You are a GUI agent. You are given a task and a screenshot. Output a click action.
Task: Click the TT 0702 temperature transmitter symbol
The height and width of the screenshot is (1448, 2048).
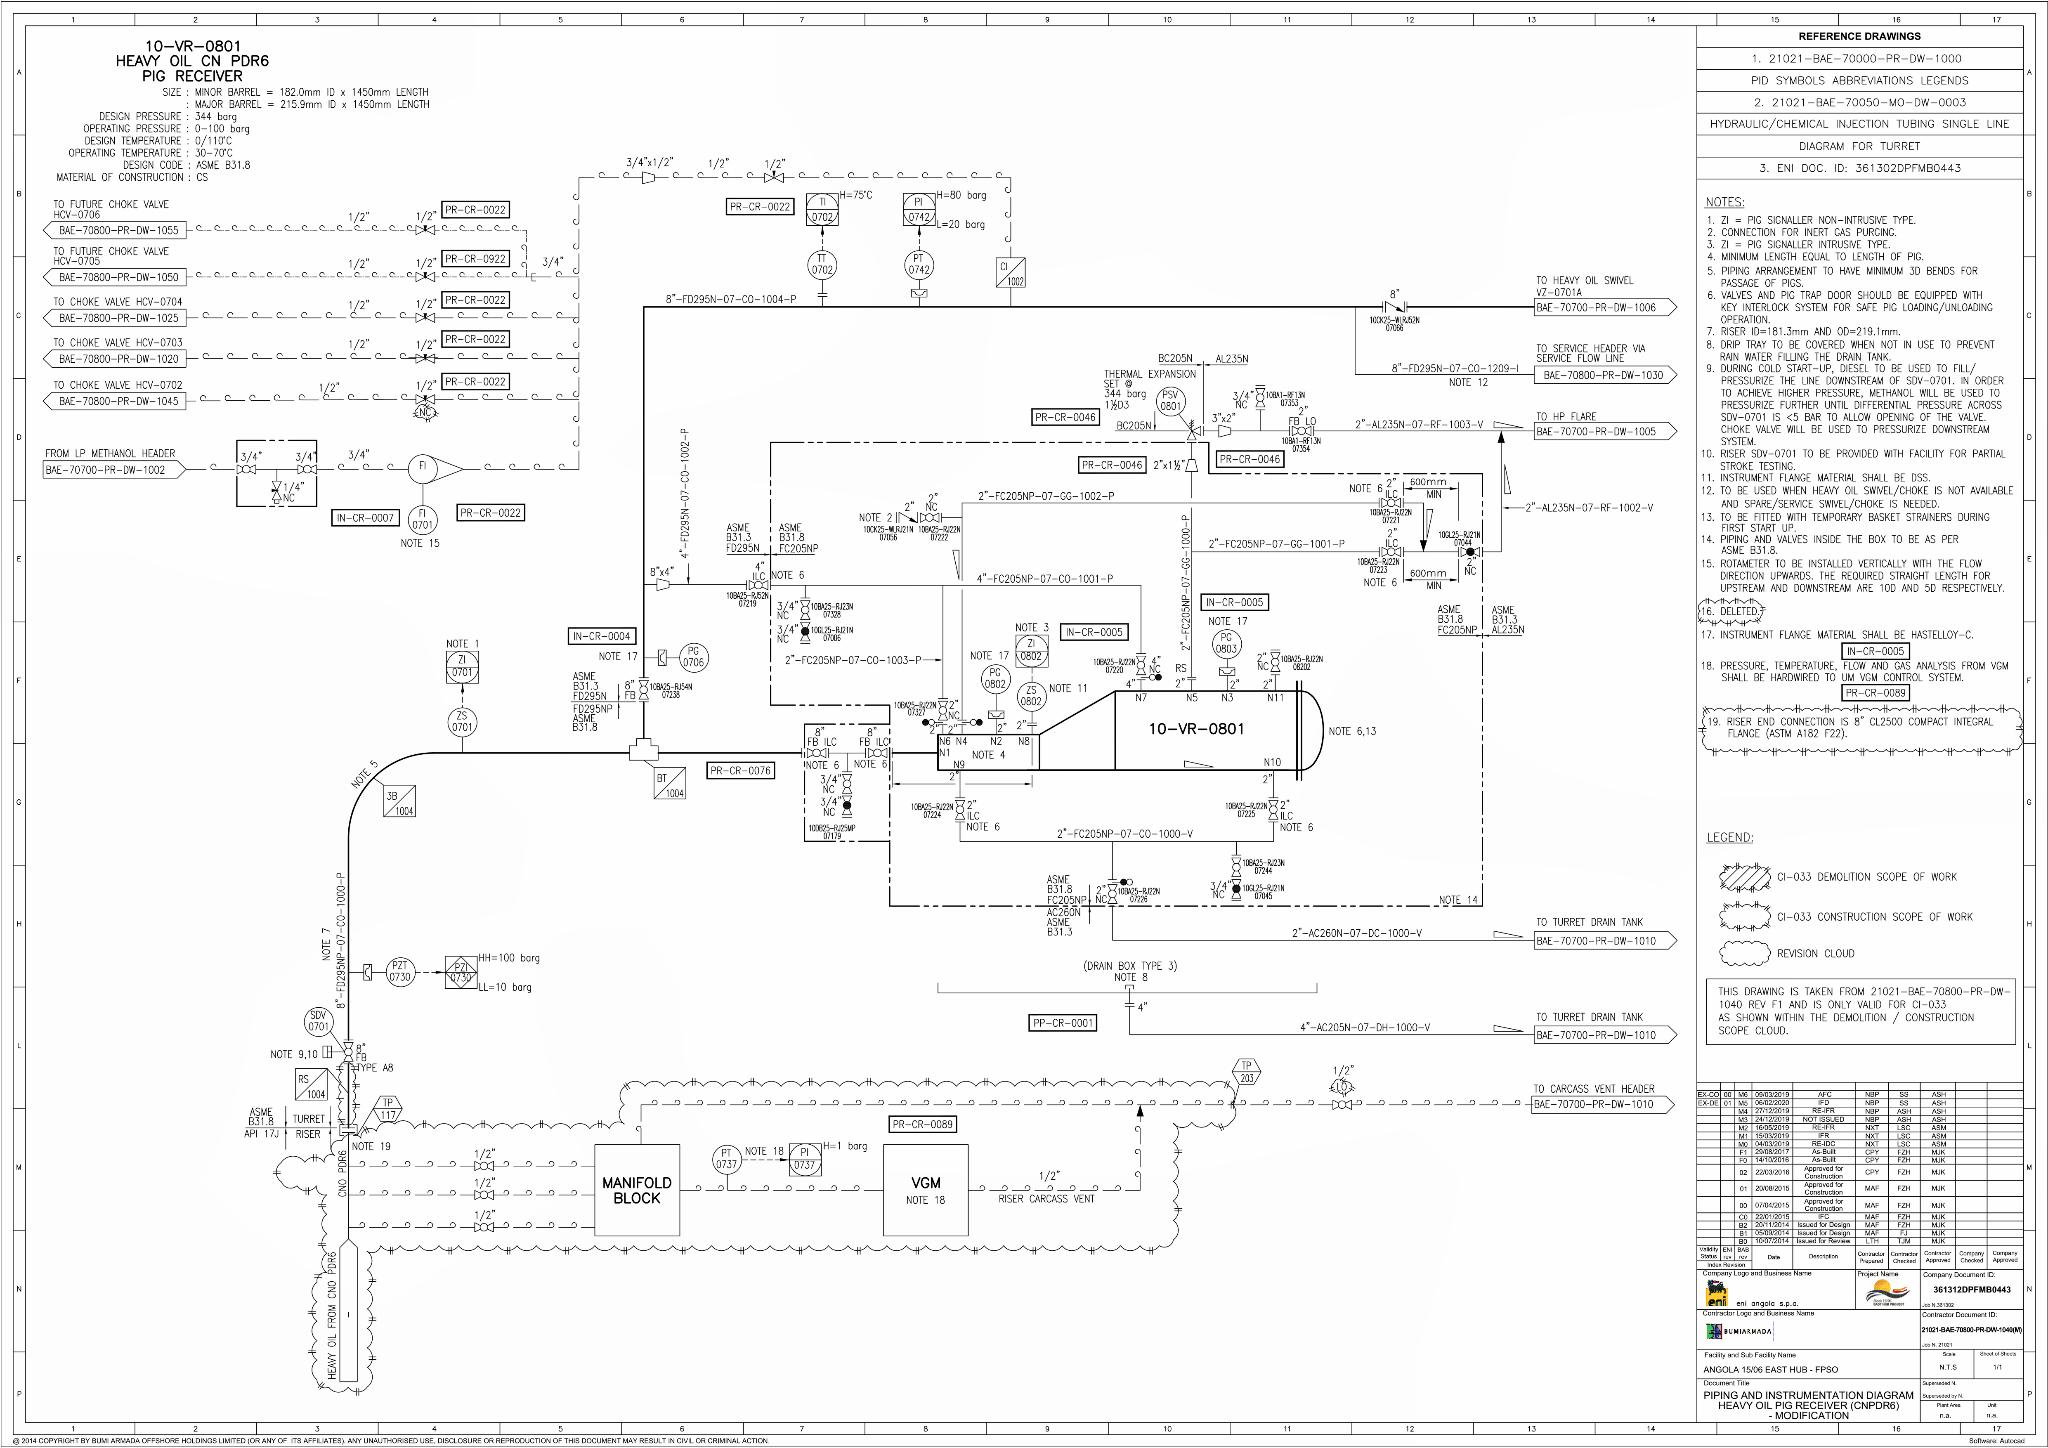coord(822,265)
